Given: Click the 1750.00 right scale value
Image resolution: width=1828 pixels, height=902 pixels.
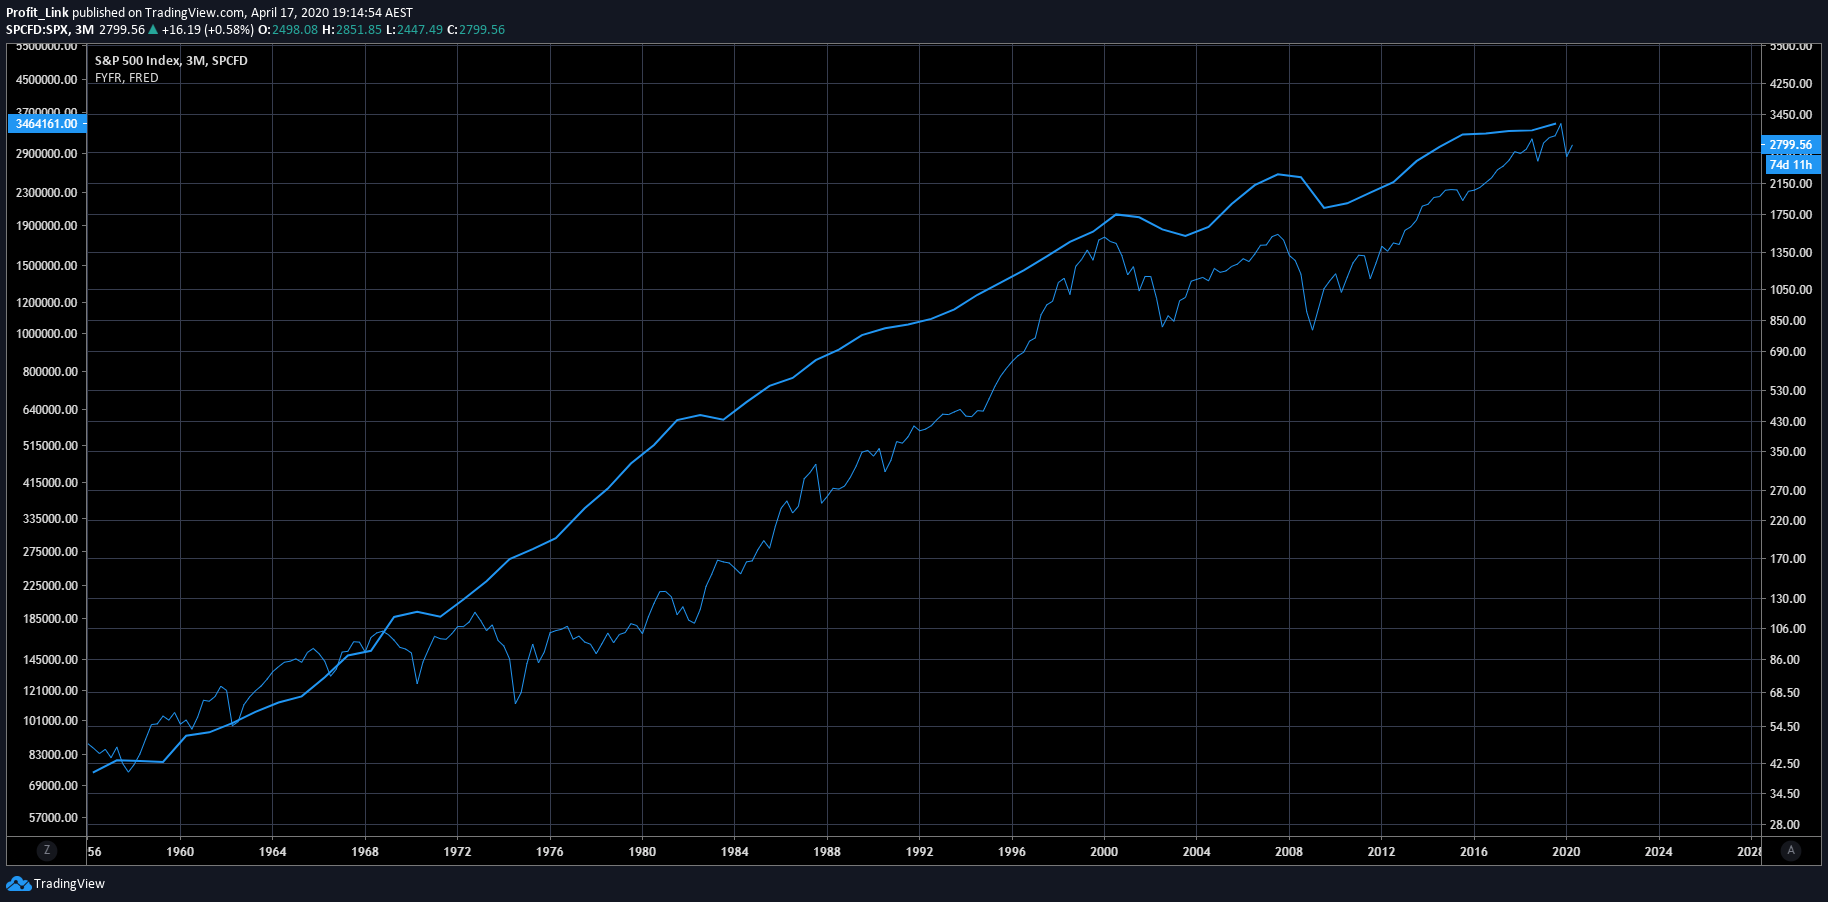Looking at the screenshot, I should [x=1791, y=215].
